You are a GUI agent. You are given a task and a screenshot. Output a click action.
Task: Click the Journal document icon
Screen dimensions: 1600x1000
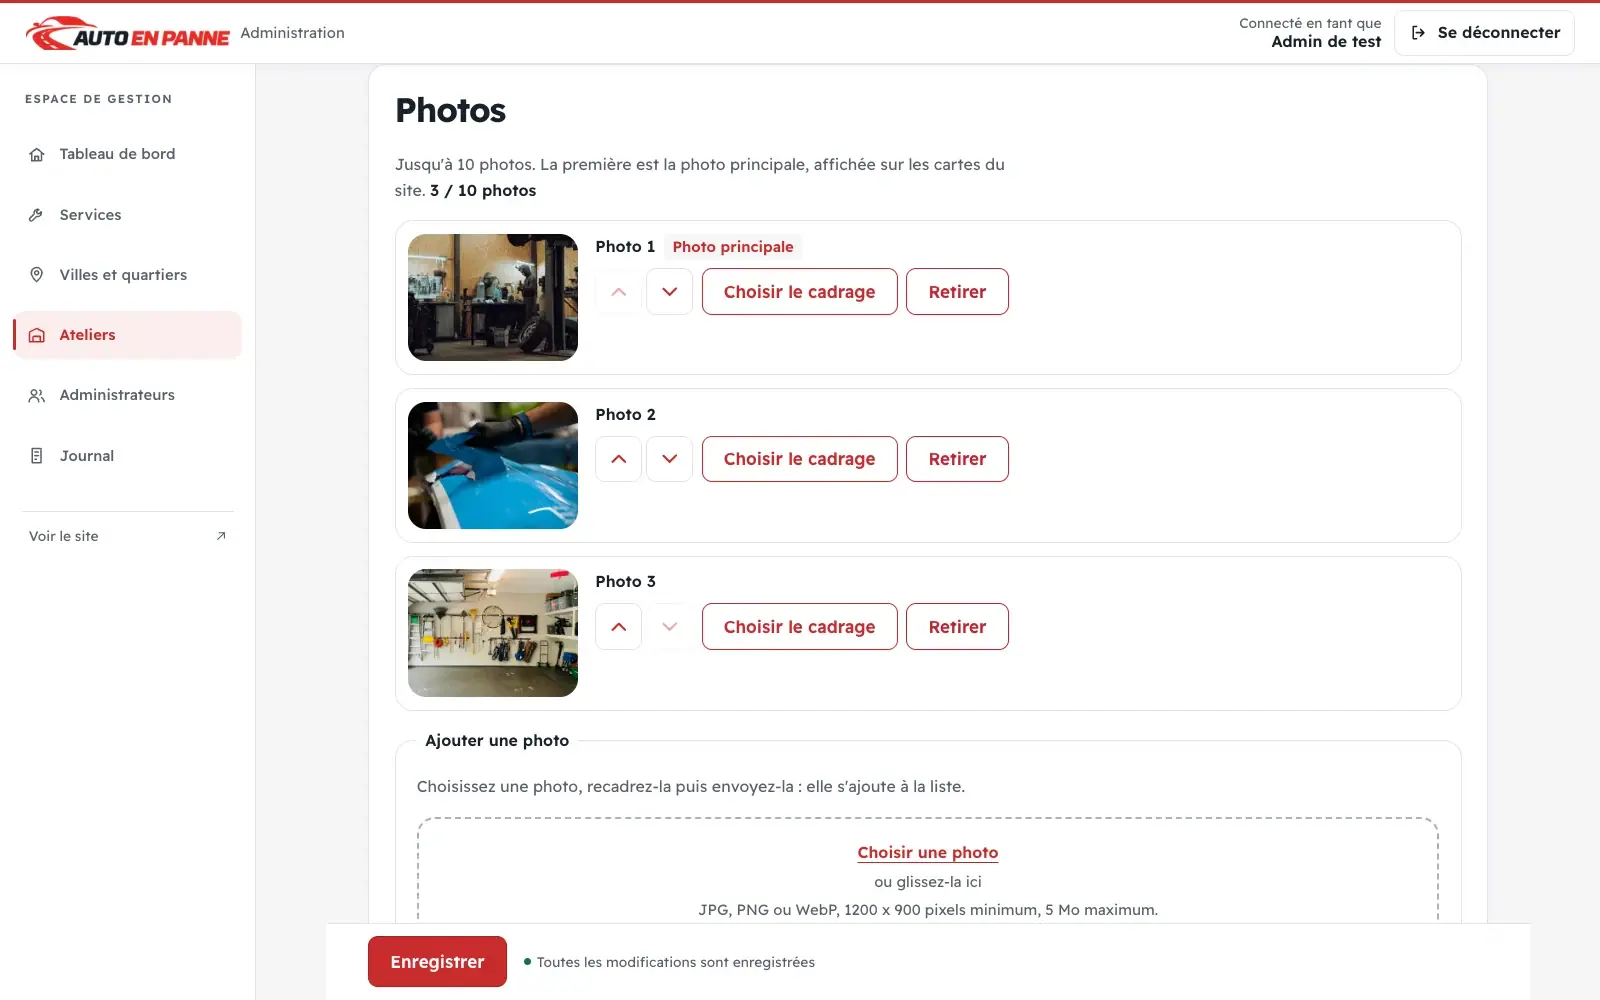(37, 456)
